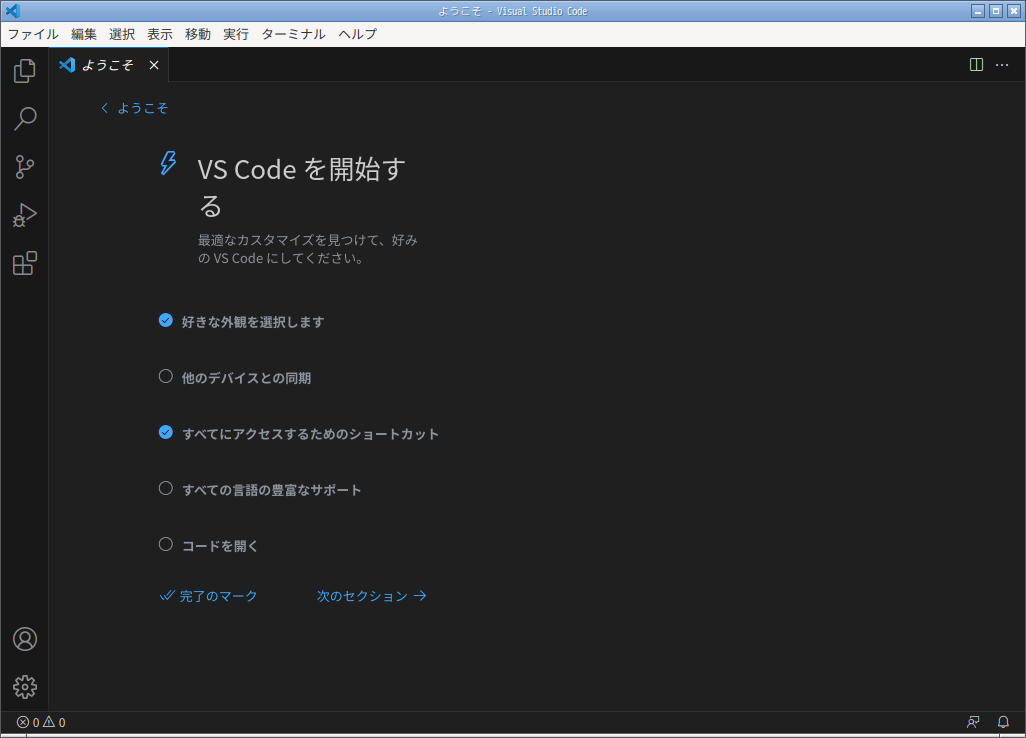This screenshot has width=1026, height=738.
Task: Click the 完了のマーク link
Action: [209, 596]
